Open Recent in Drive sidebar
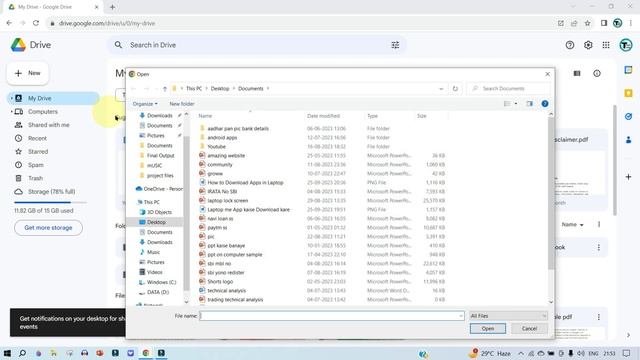Screen dimensions: 640x360 (37, 138)
